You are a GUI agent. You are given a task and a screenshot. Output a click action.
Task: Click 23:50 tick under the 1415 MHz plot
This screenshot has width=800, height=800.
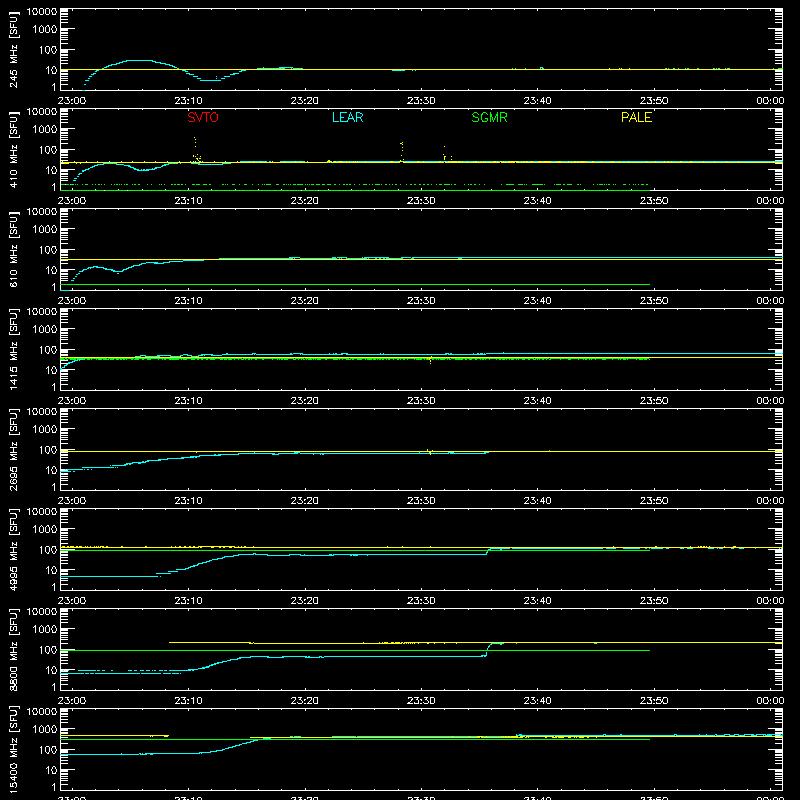coord(654,401)
